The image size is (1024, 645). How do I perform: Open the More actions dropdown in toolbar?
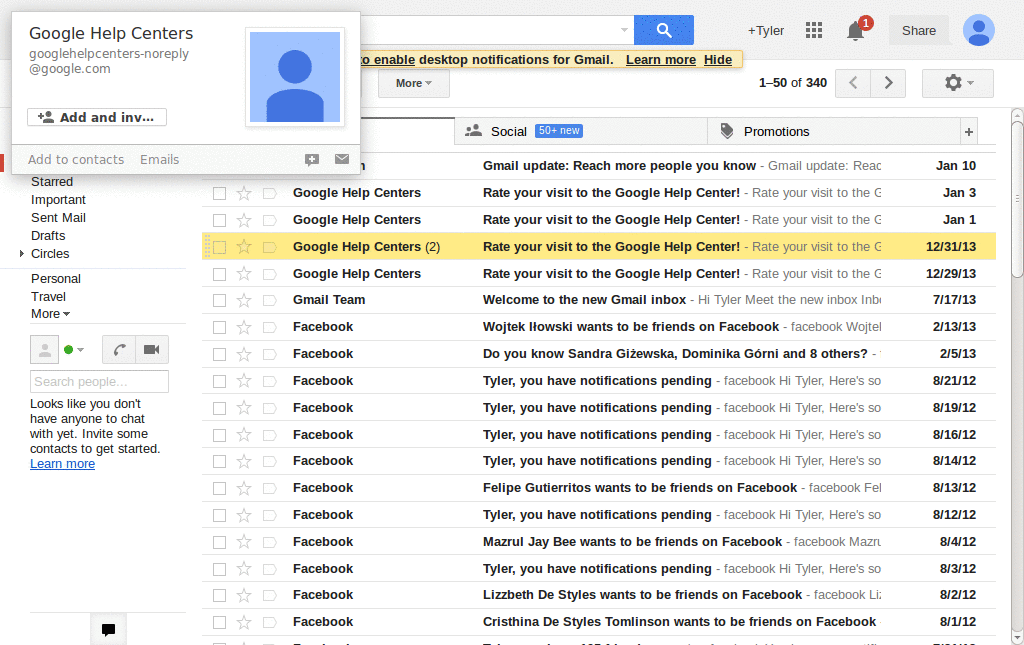point(414,83)
